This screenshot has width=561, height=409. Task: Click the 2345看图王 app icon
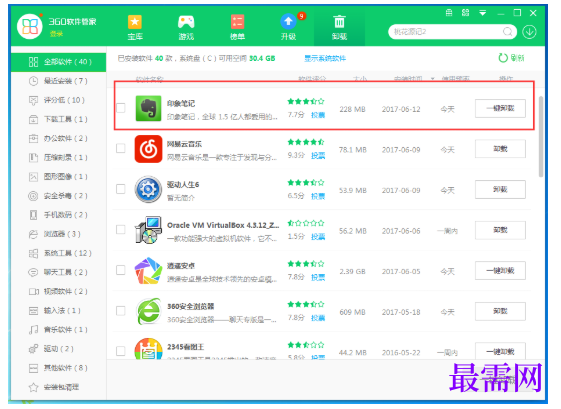(x=148, y=349)
